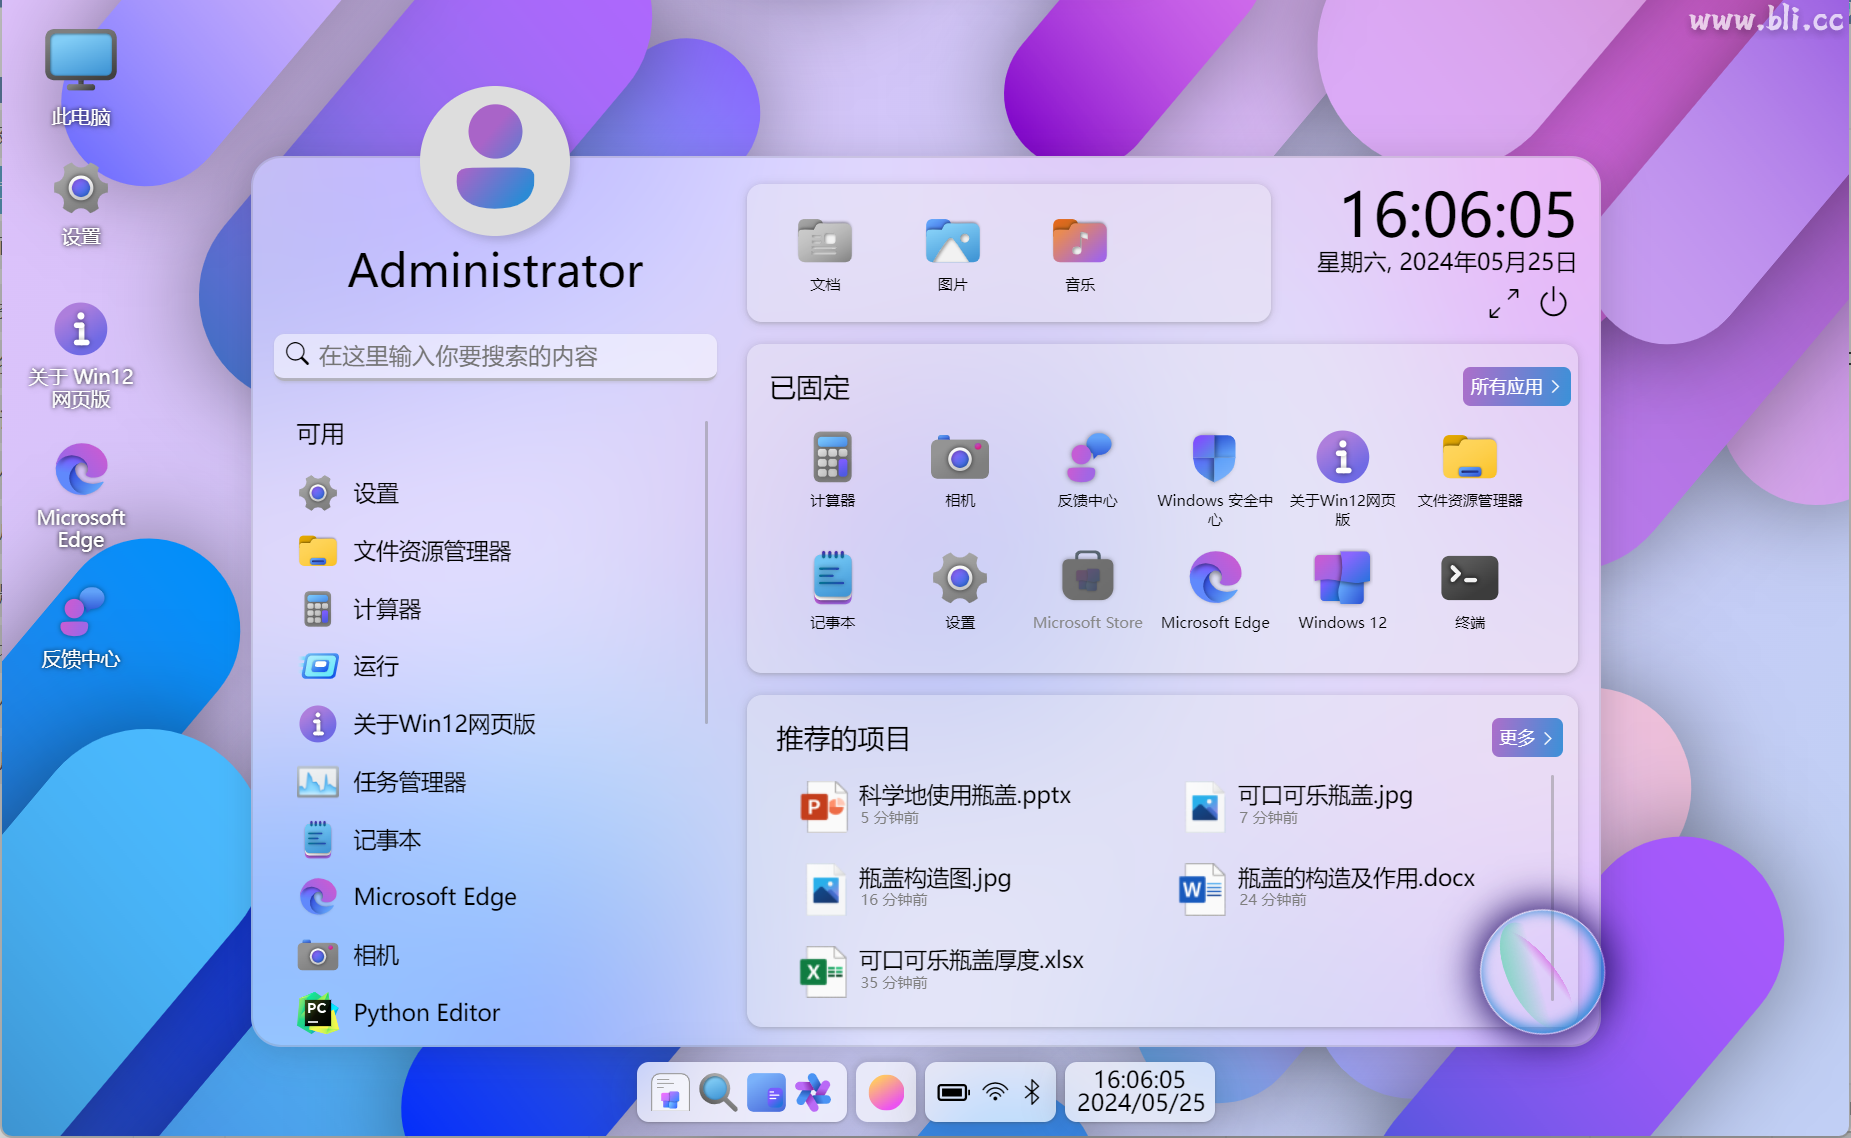Viewport: 1851px width, 1138px height.
Task: Select 任务管理器 from the app menu
Action: [409, 782]
